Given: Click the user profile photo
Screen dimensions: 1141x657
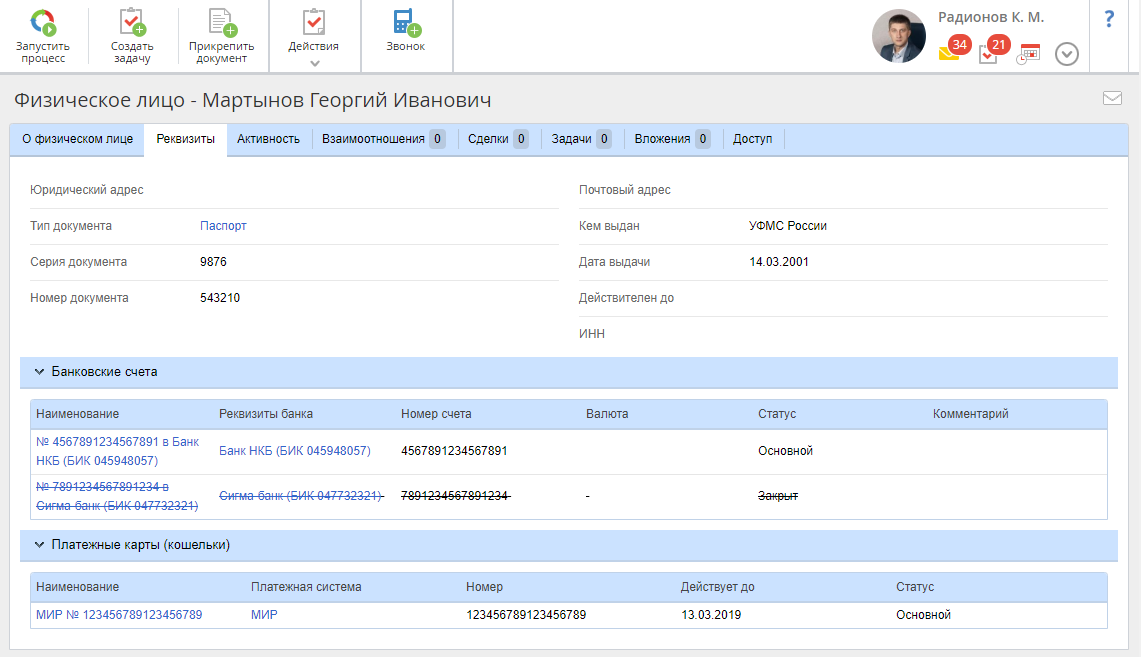Looking at the screenshot, I should [899, 37].
